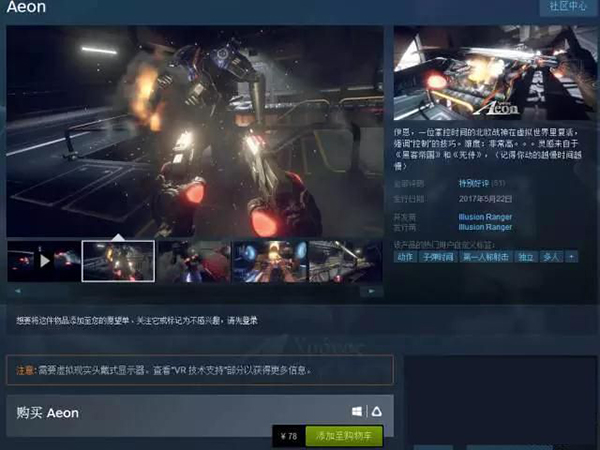Image resolution: width=600 pixels, height=450 pixels.
Task: Click the 第一人称射击 tag
Action: click(x=485, y=257)
